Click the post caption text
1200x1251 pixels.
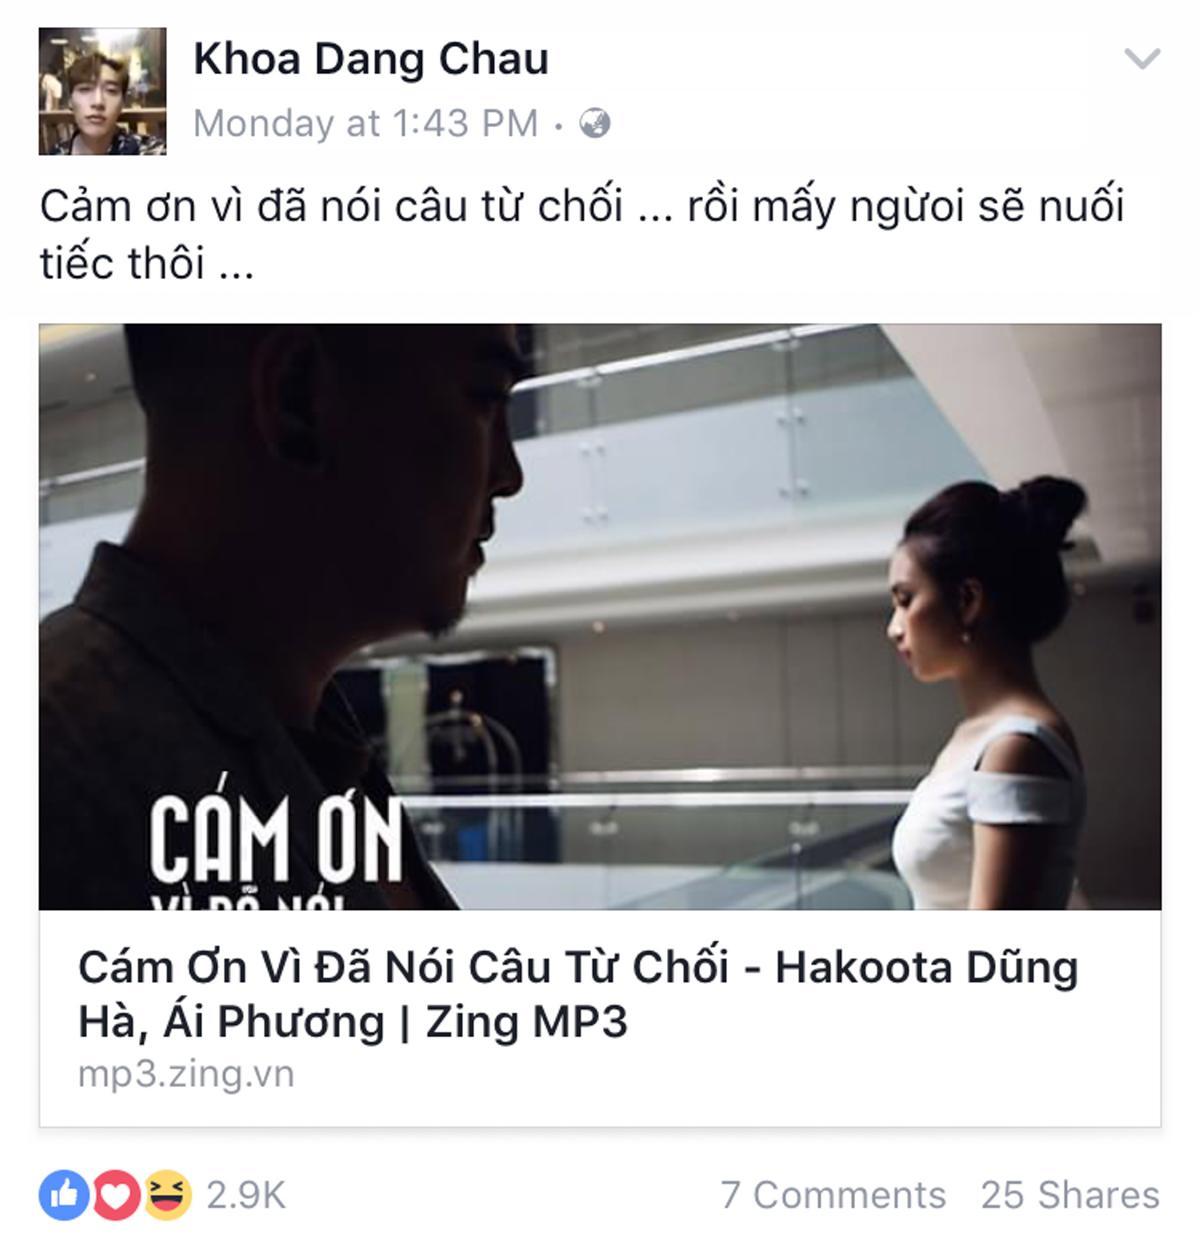click(582, 235)
